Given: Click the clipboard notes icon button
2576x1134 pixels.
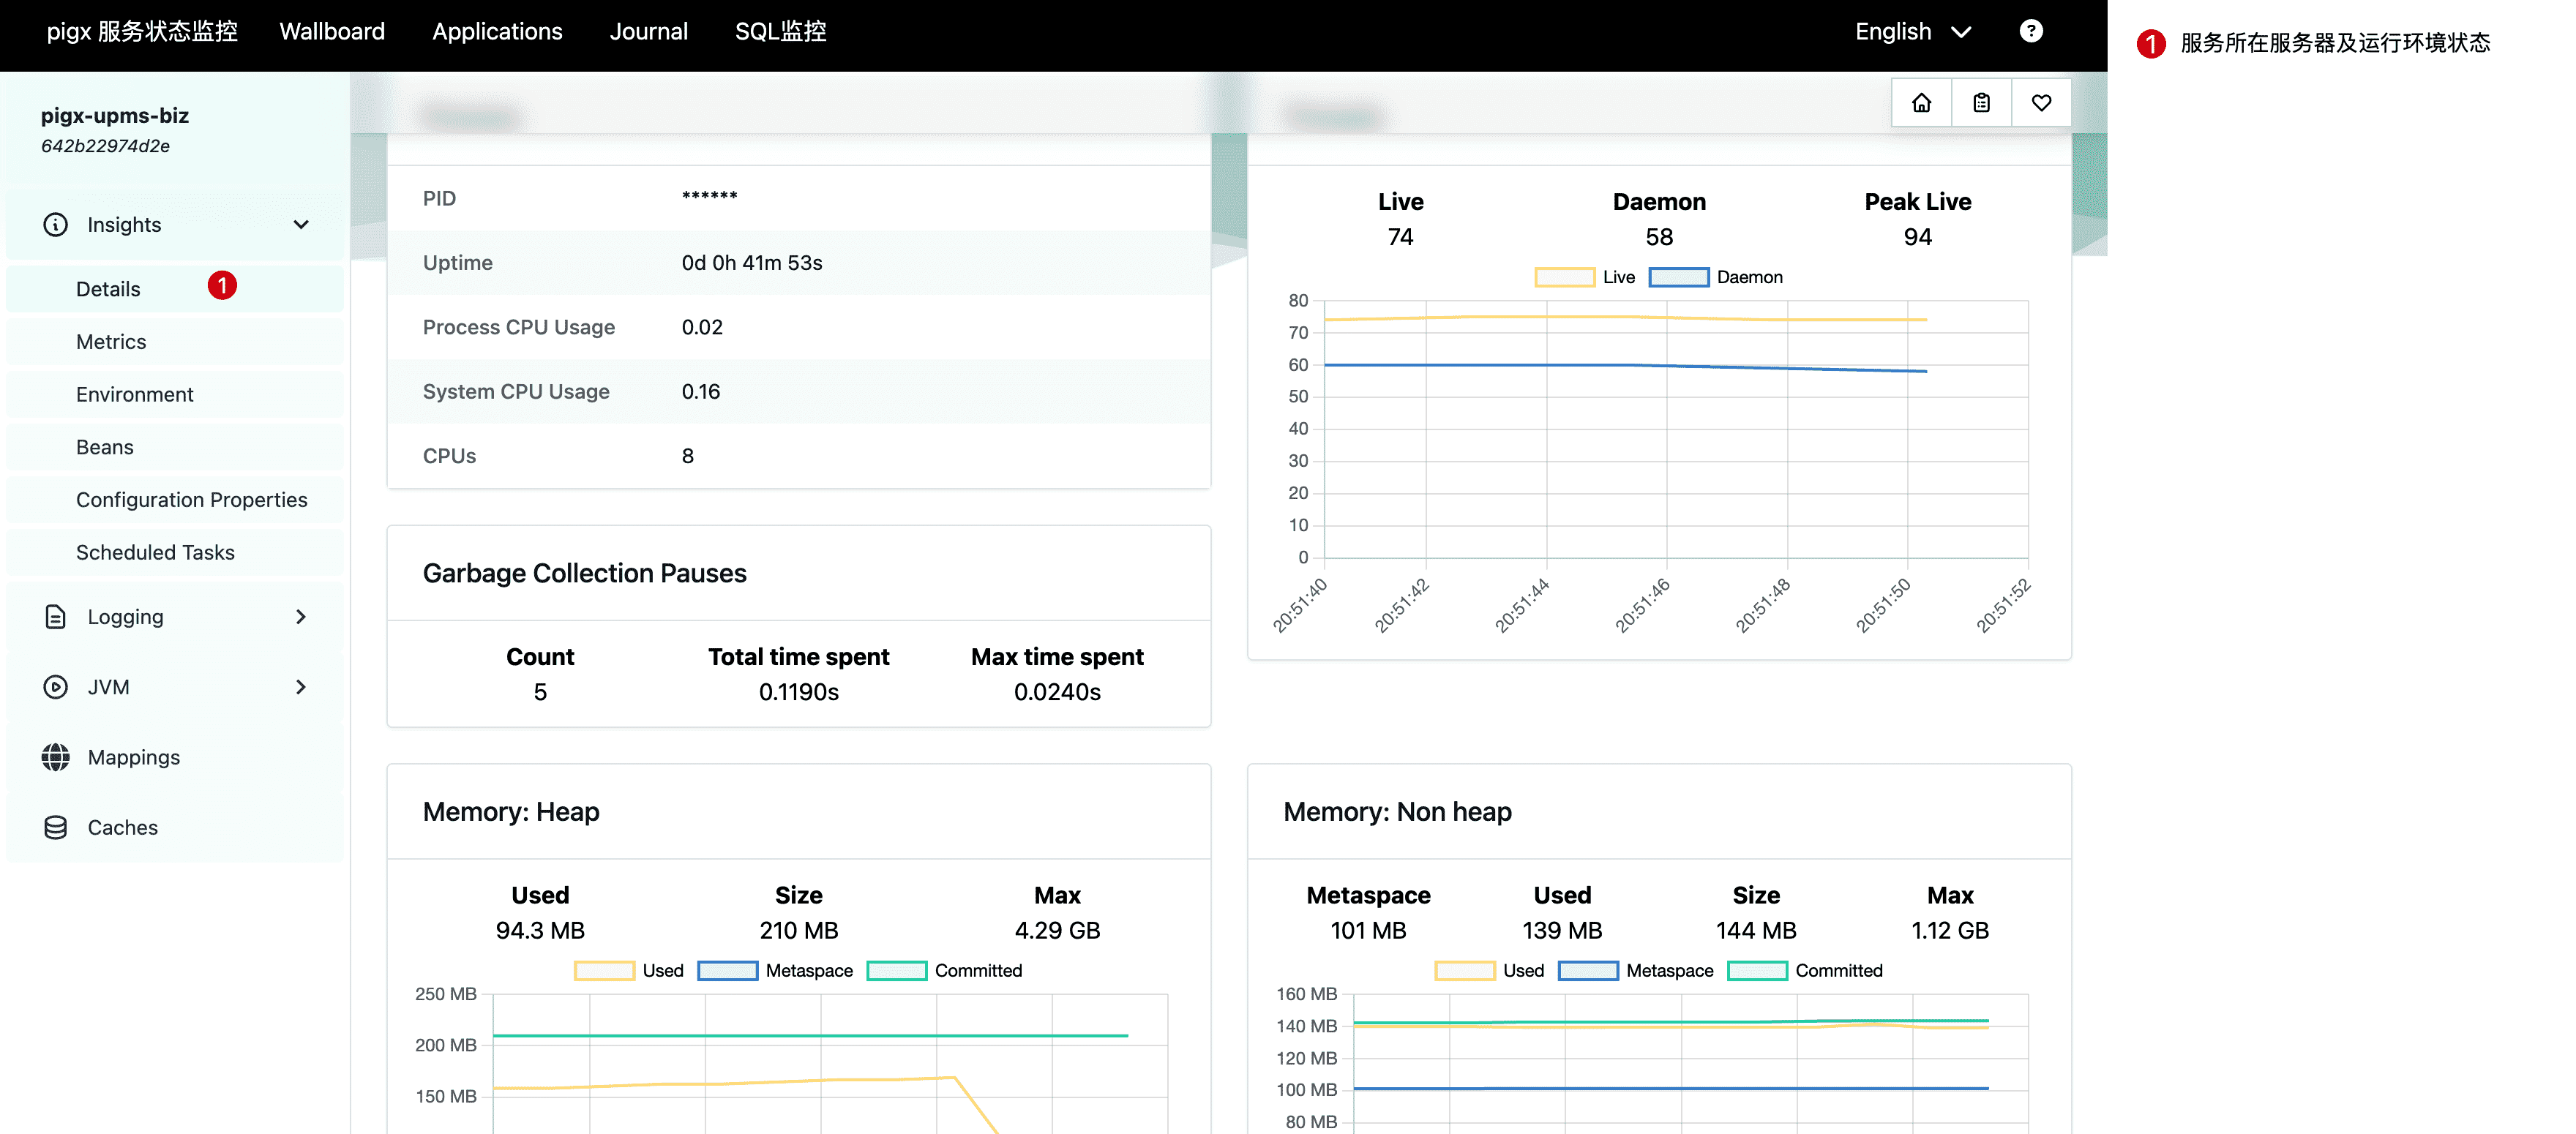Looking at the screenshot, I should 1981,103.
